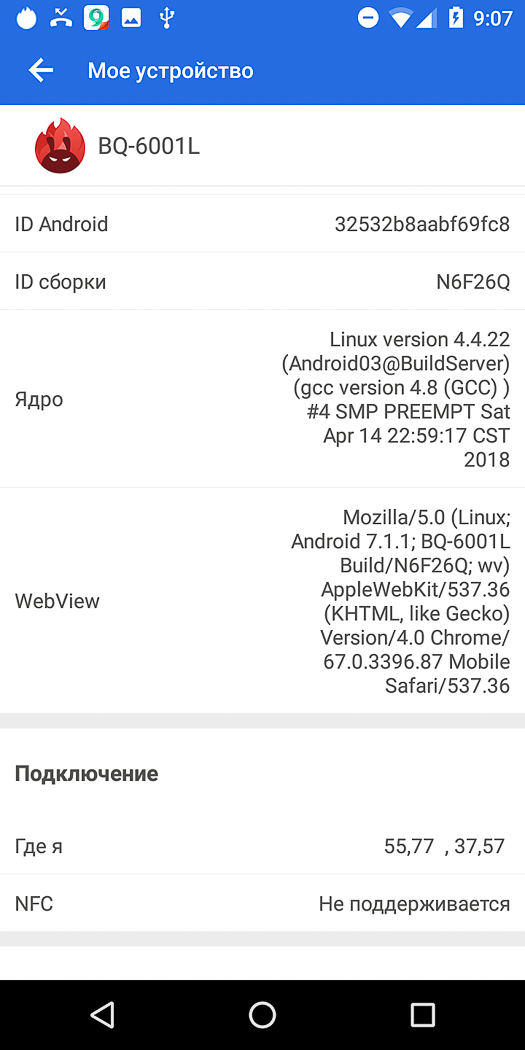Image resolution: width=525 pixels, height=1050 pixels.
Task: Tap the Android back navigation button
Action: coord(102,1015)
